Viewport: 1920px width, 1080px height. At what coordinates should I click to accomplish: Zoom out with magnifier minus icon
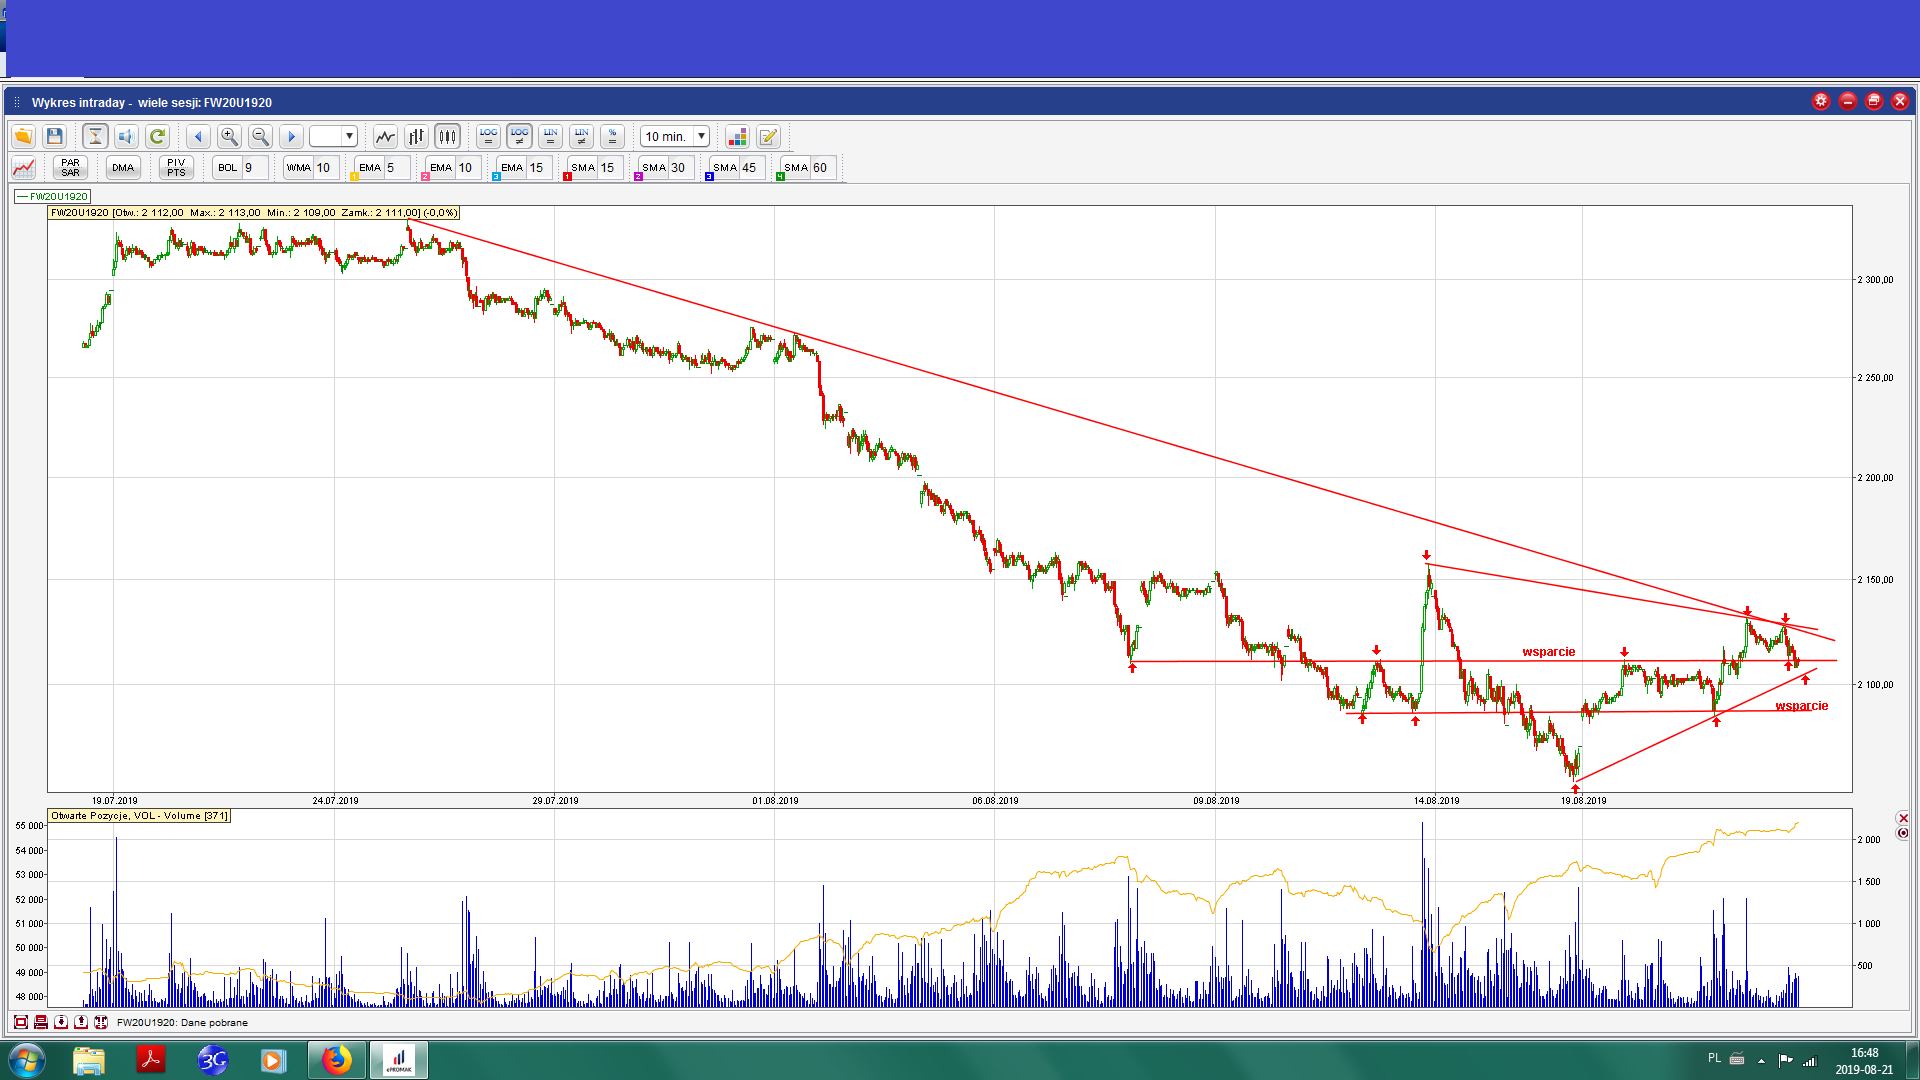click(260, 137)
